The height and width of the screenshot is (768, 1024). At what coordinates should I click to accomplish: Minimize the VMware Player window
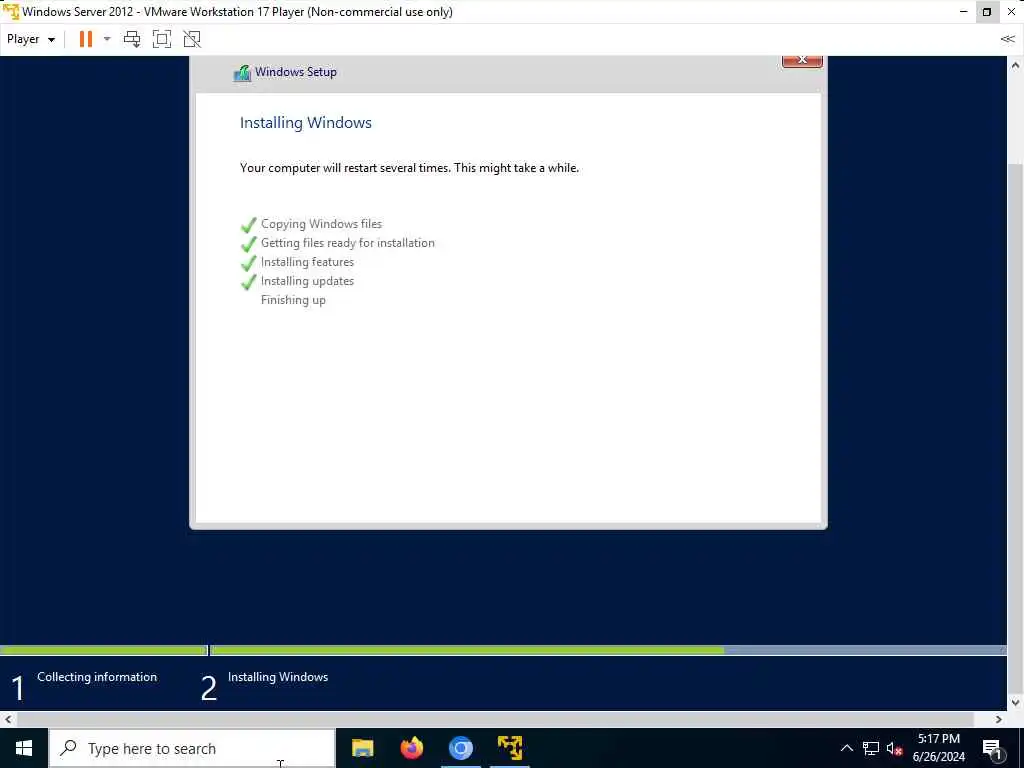[x=963, y=12]
